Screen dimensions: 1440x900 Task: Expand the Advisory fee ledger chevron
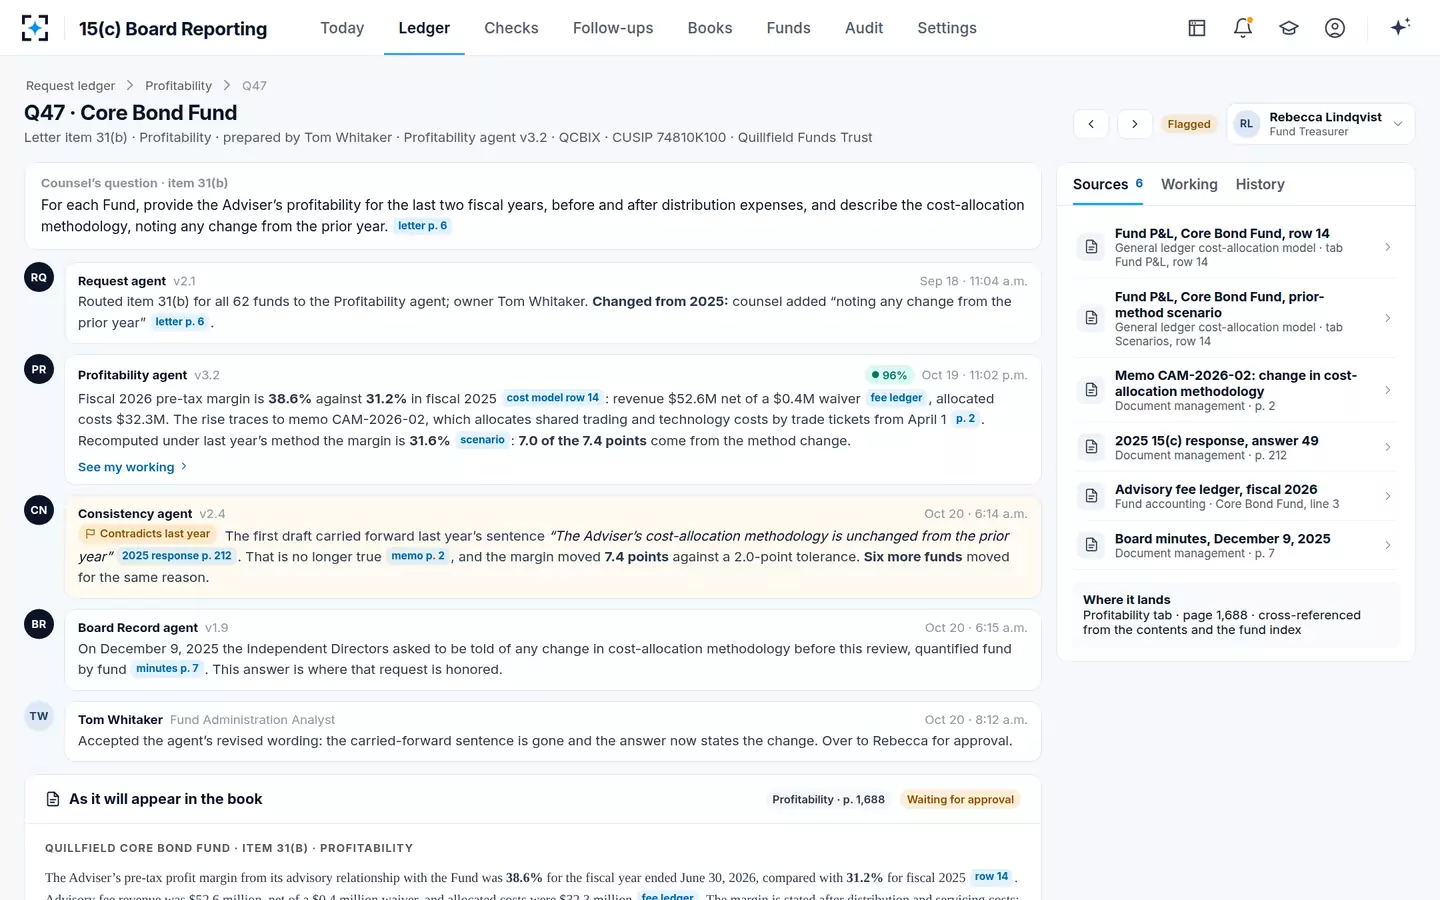tap(1388, 496)
